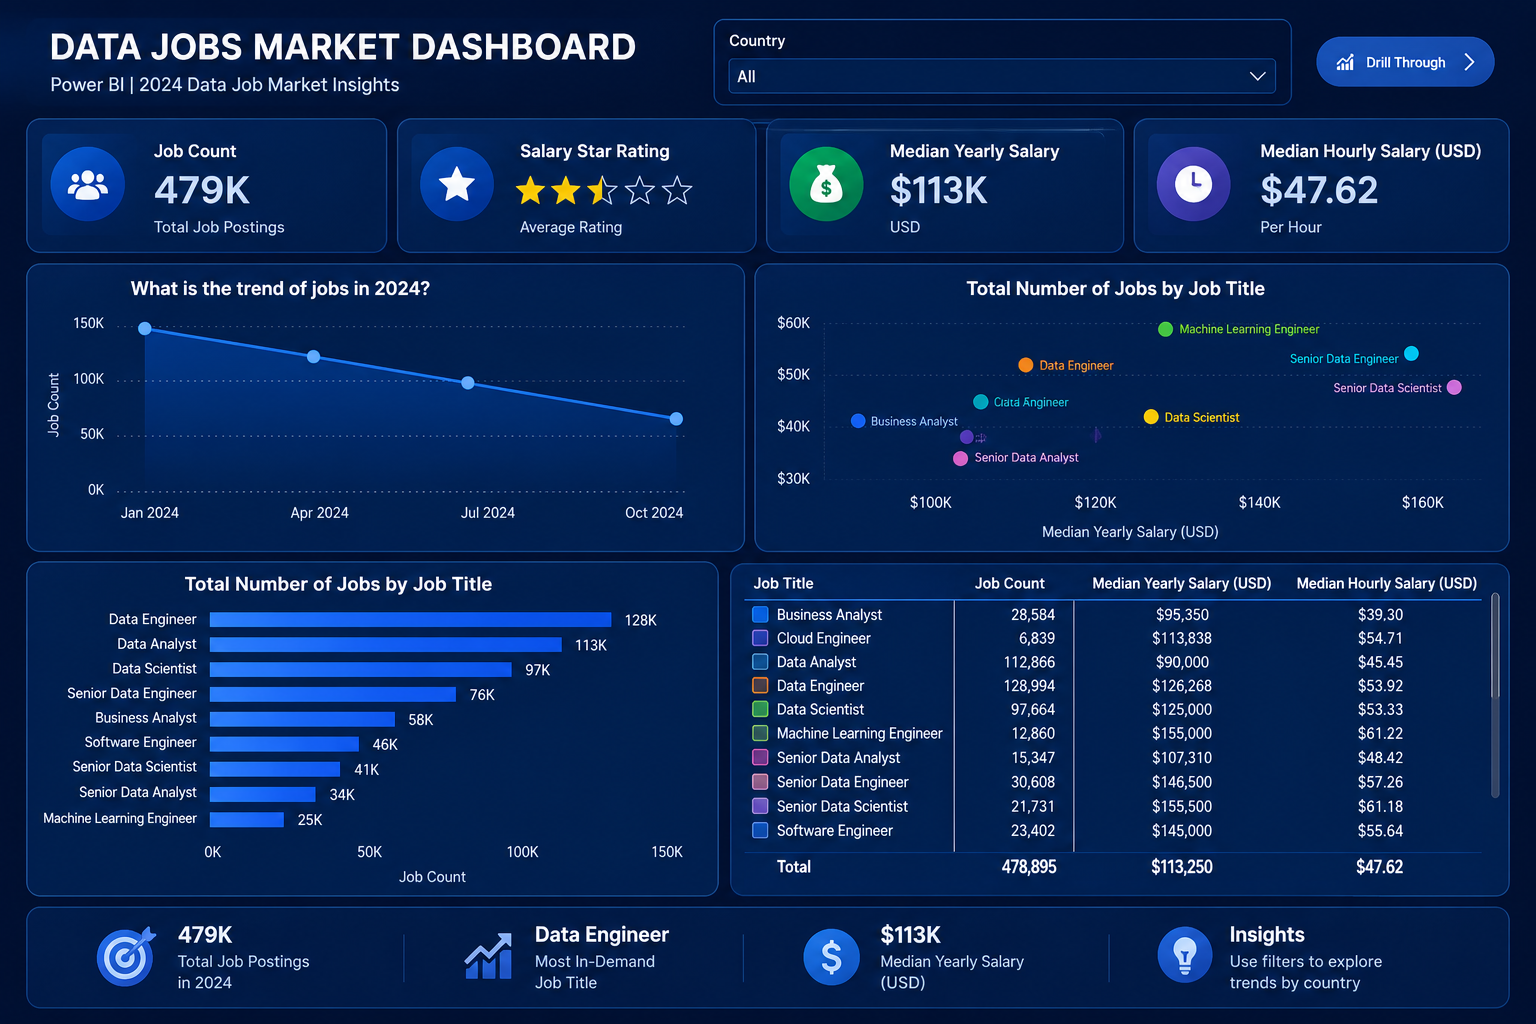Sort by Median Hourly Salary (USD) header
Image resolution: width=1536 pixels, height=1024 pixels.
[1386, 583]
